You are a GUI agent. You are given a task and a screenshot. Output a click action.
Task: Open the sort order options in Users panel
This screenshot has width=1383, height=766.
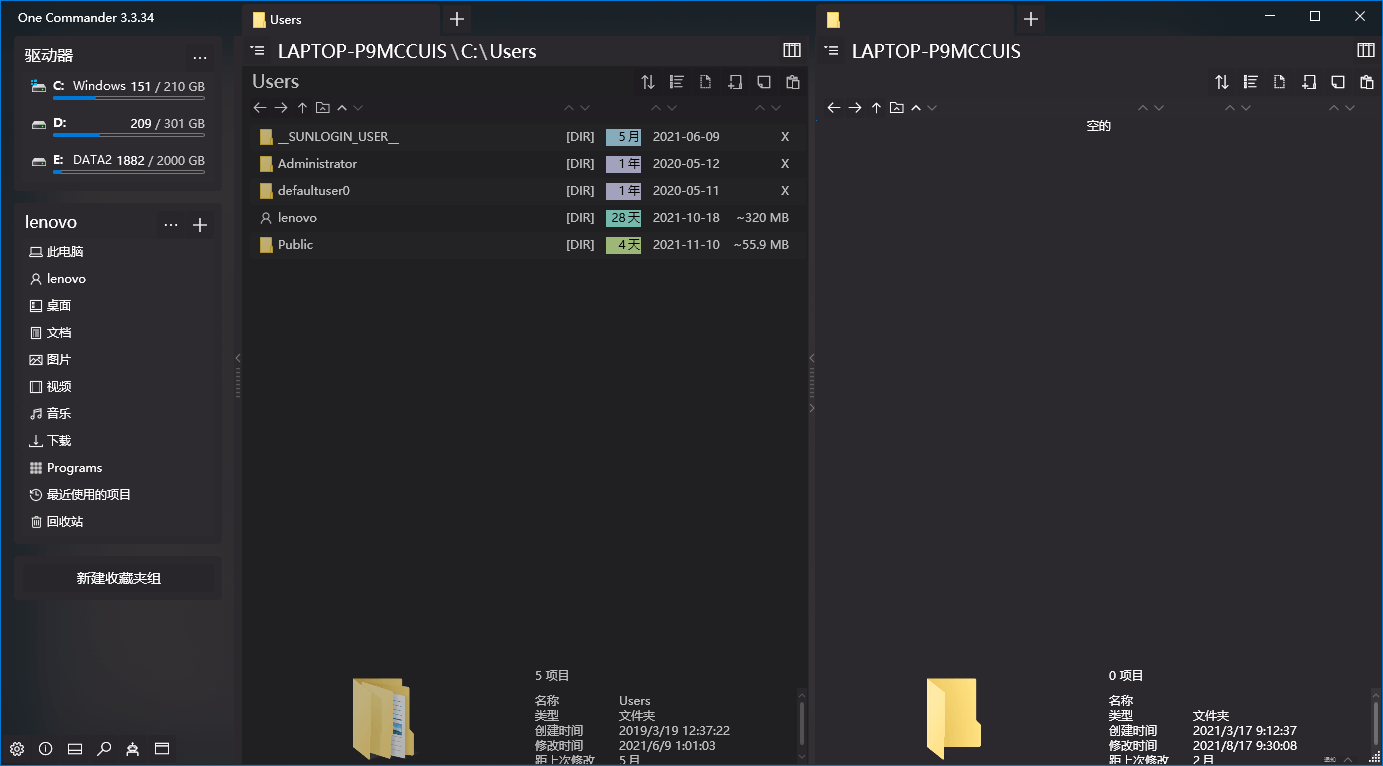click(647, 81)
